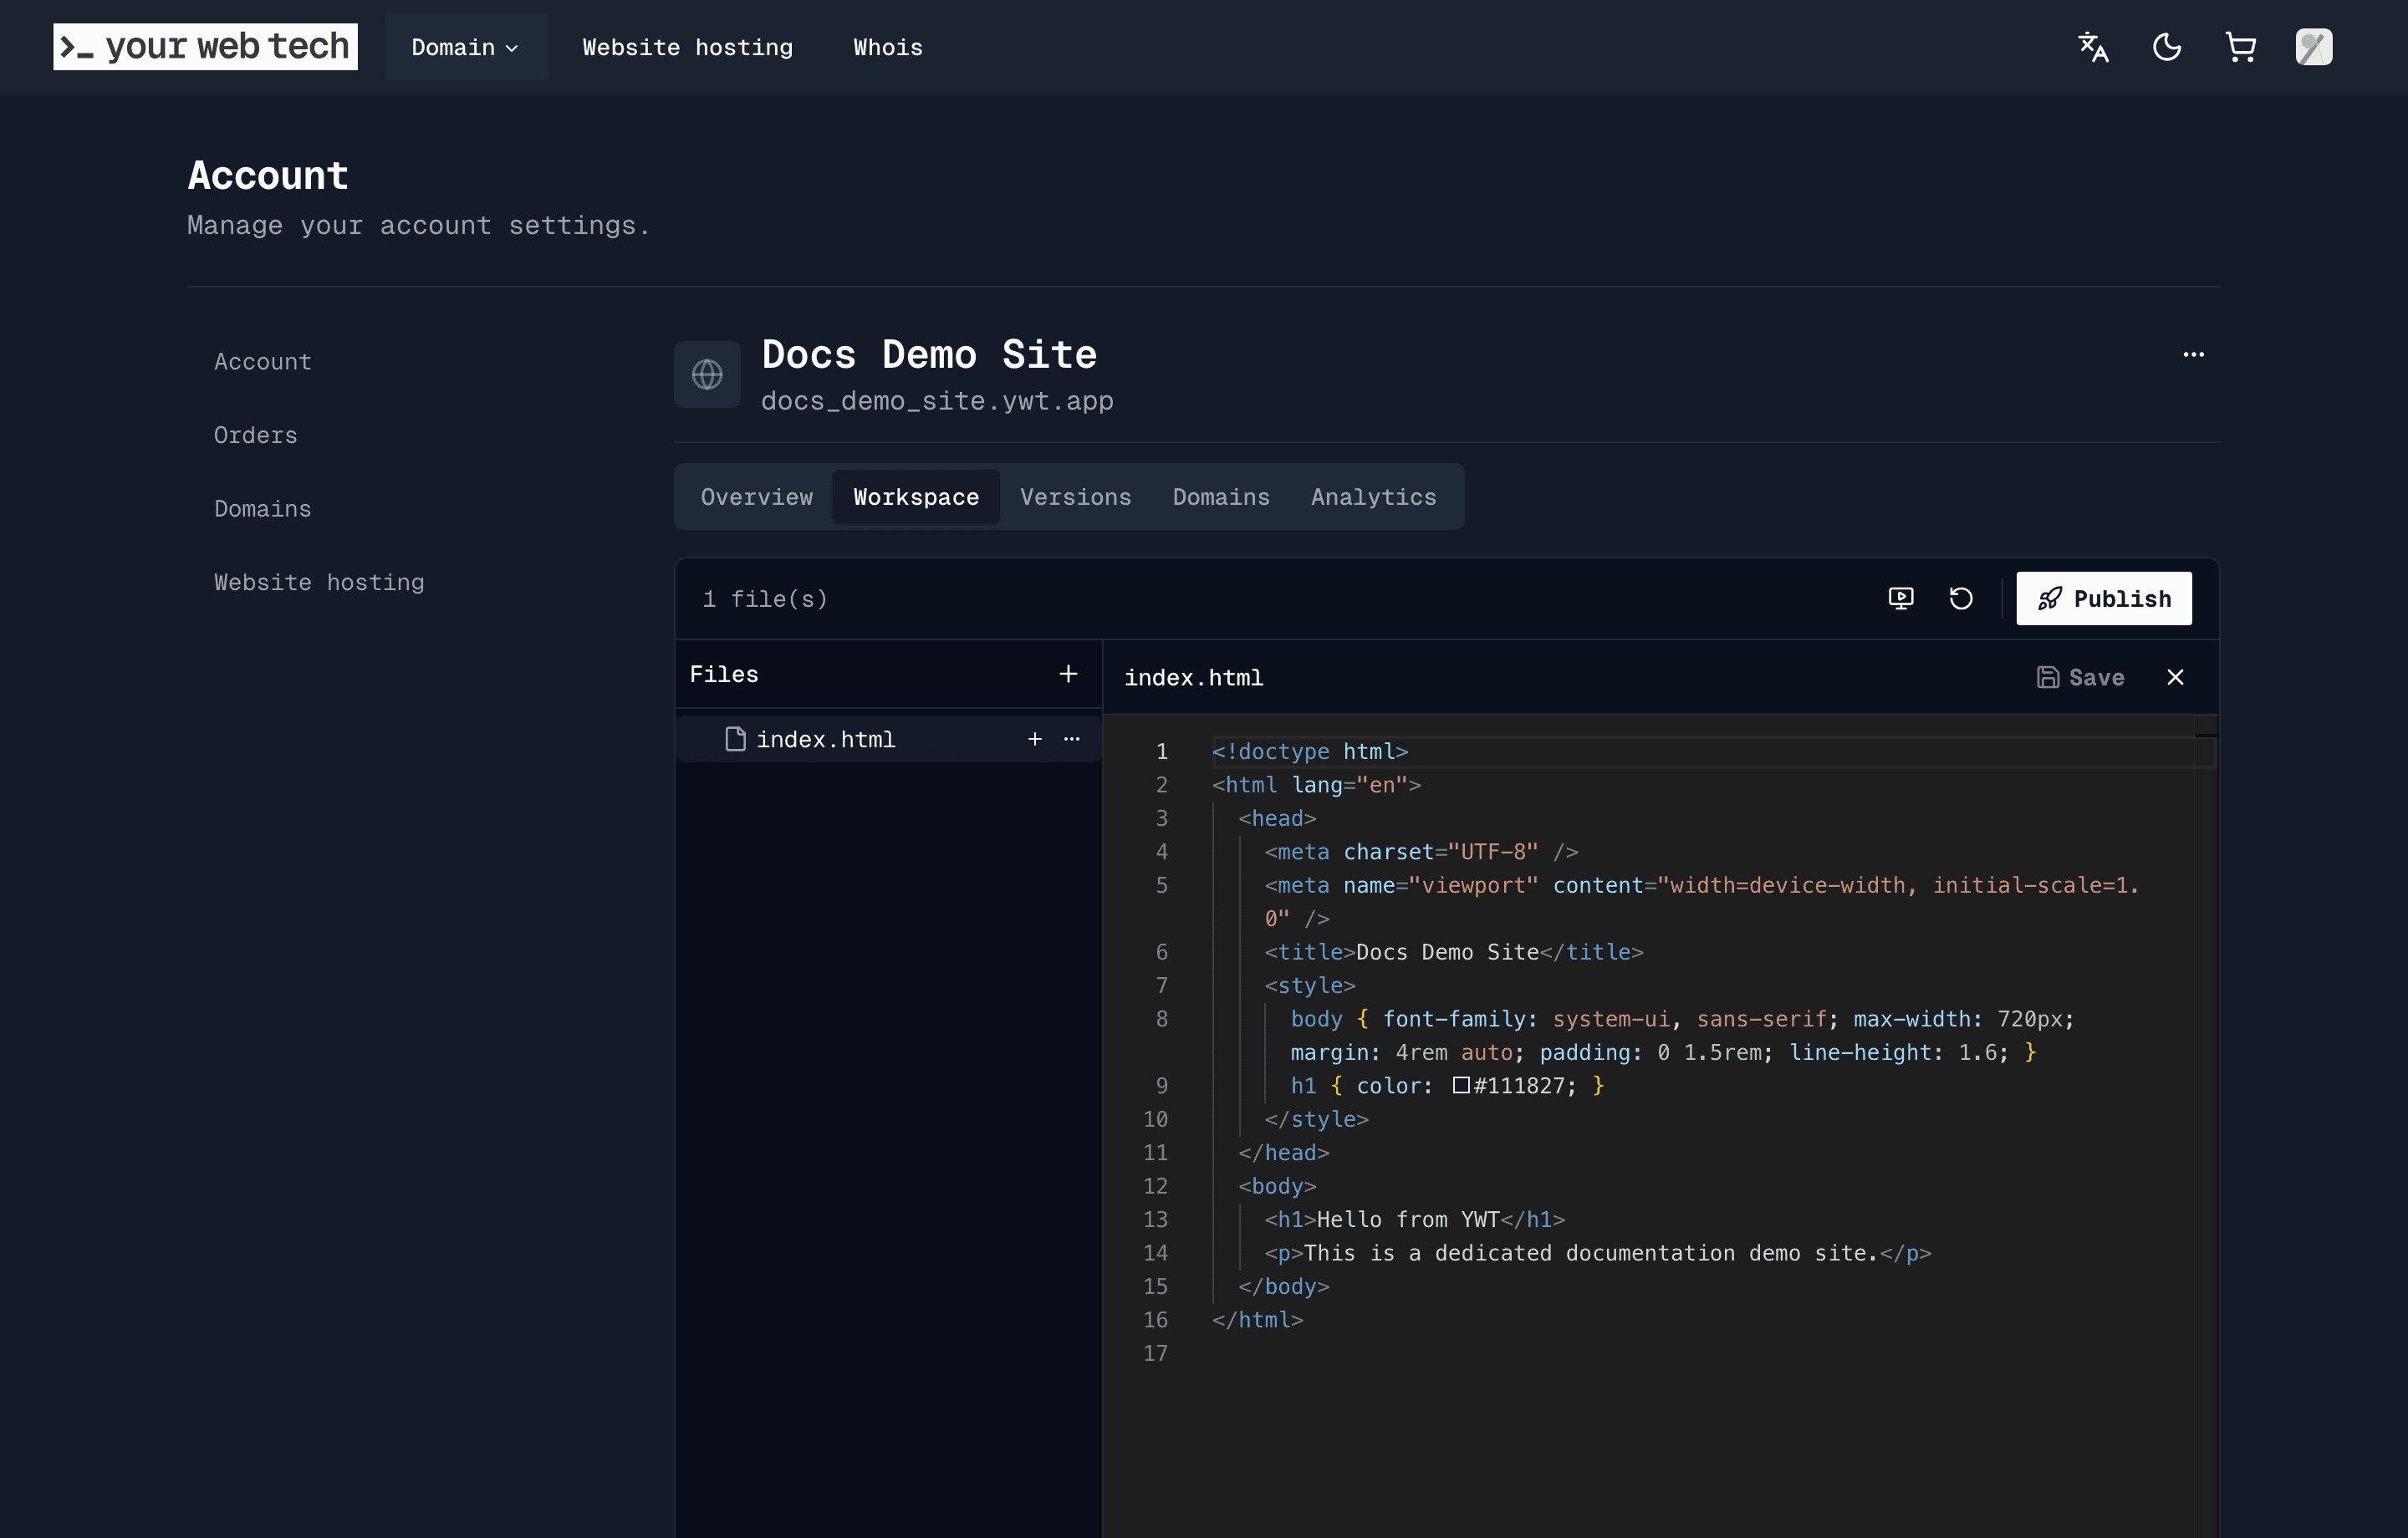
Task: Close the index.html editor tab
Action: click(2175, 677)
